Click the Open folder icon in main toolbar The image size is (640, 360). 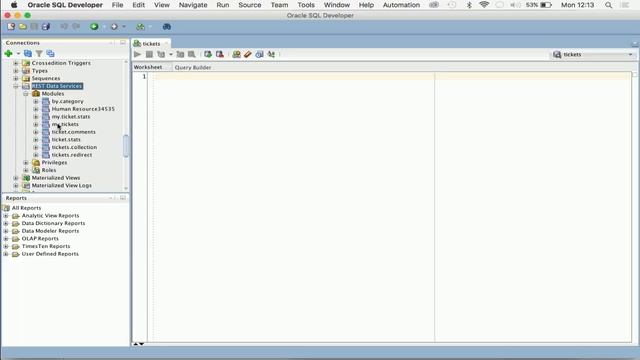[22, 27]
